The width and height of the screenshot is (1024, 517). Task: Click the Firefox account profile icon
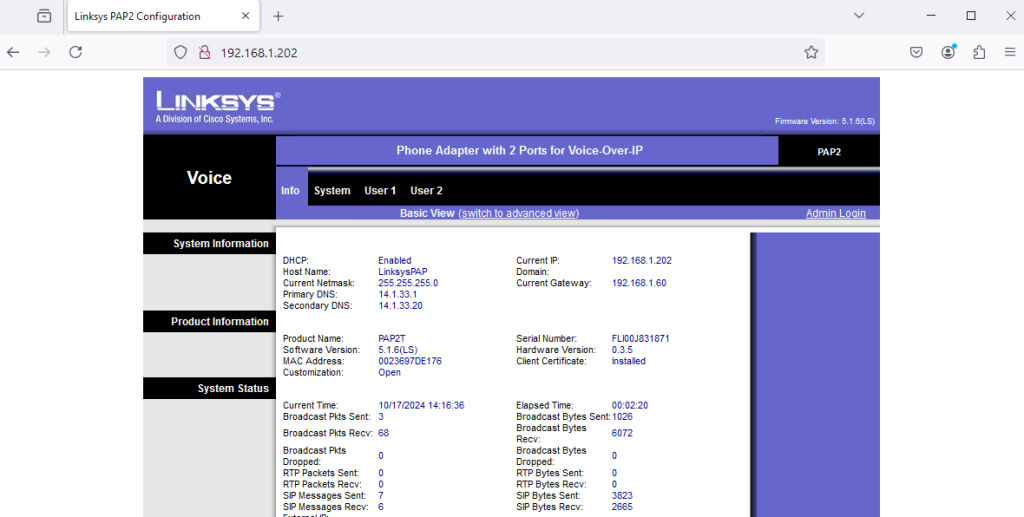[x=948, y=52]
